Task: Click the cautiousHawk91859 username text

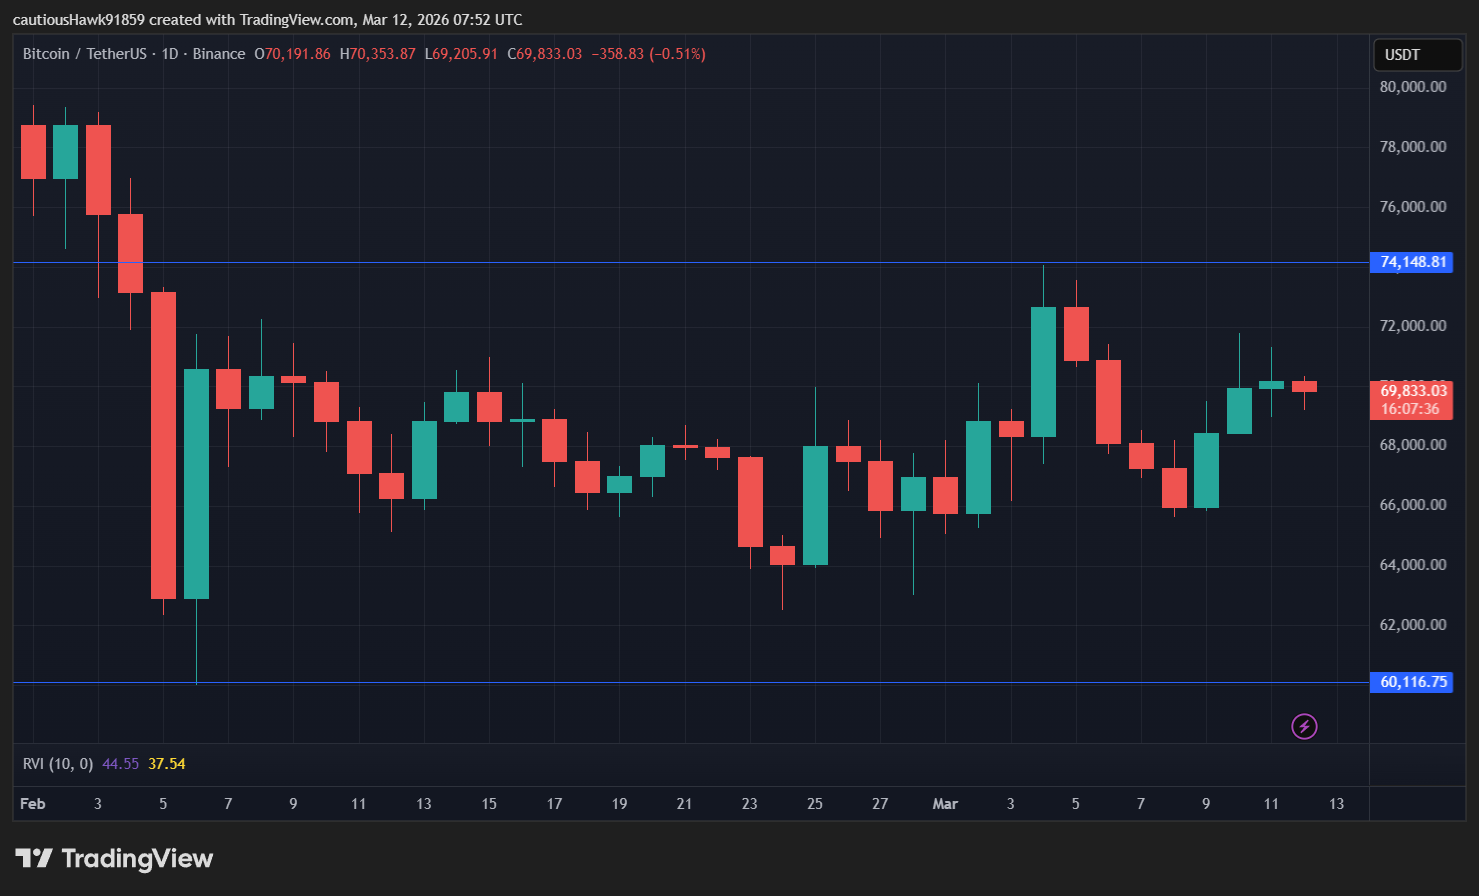Action: 80,19
